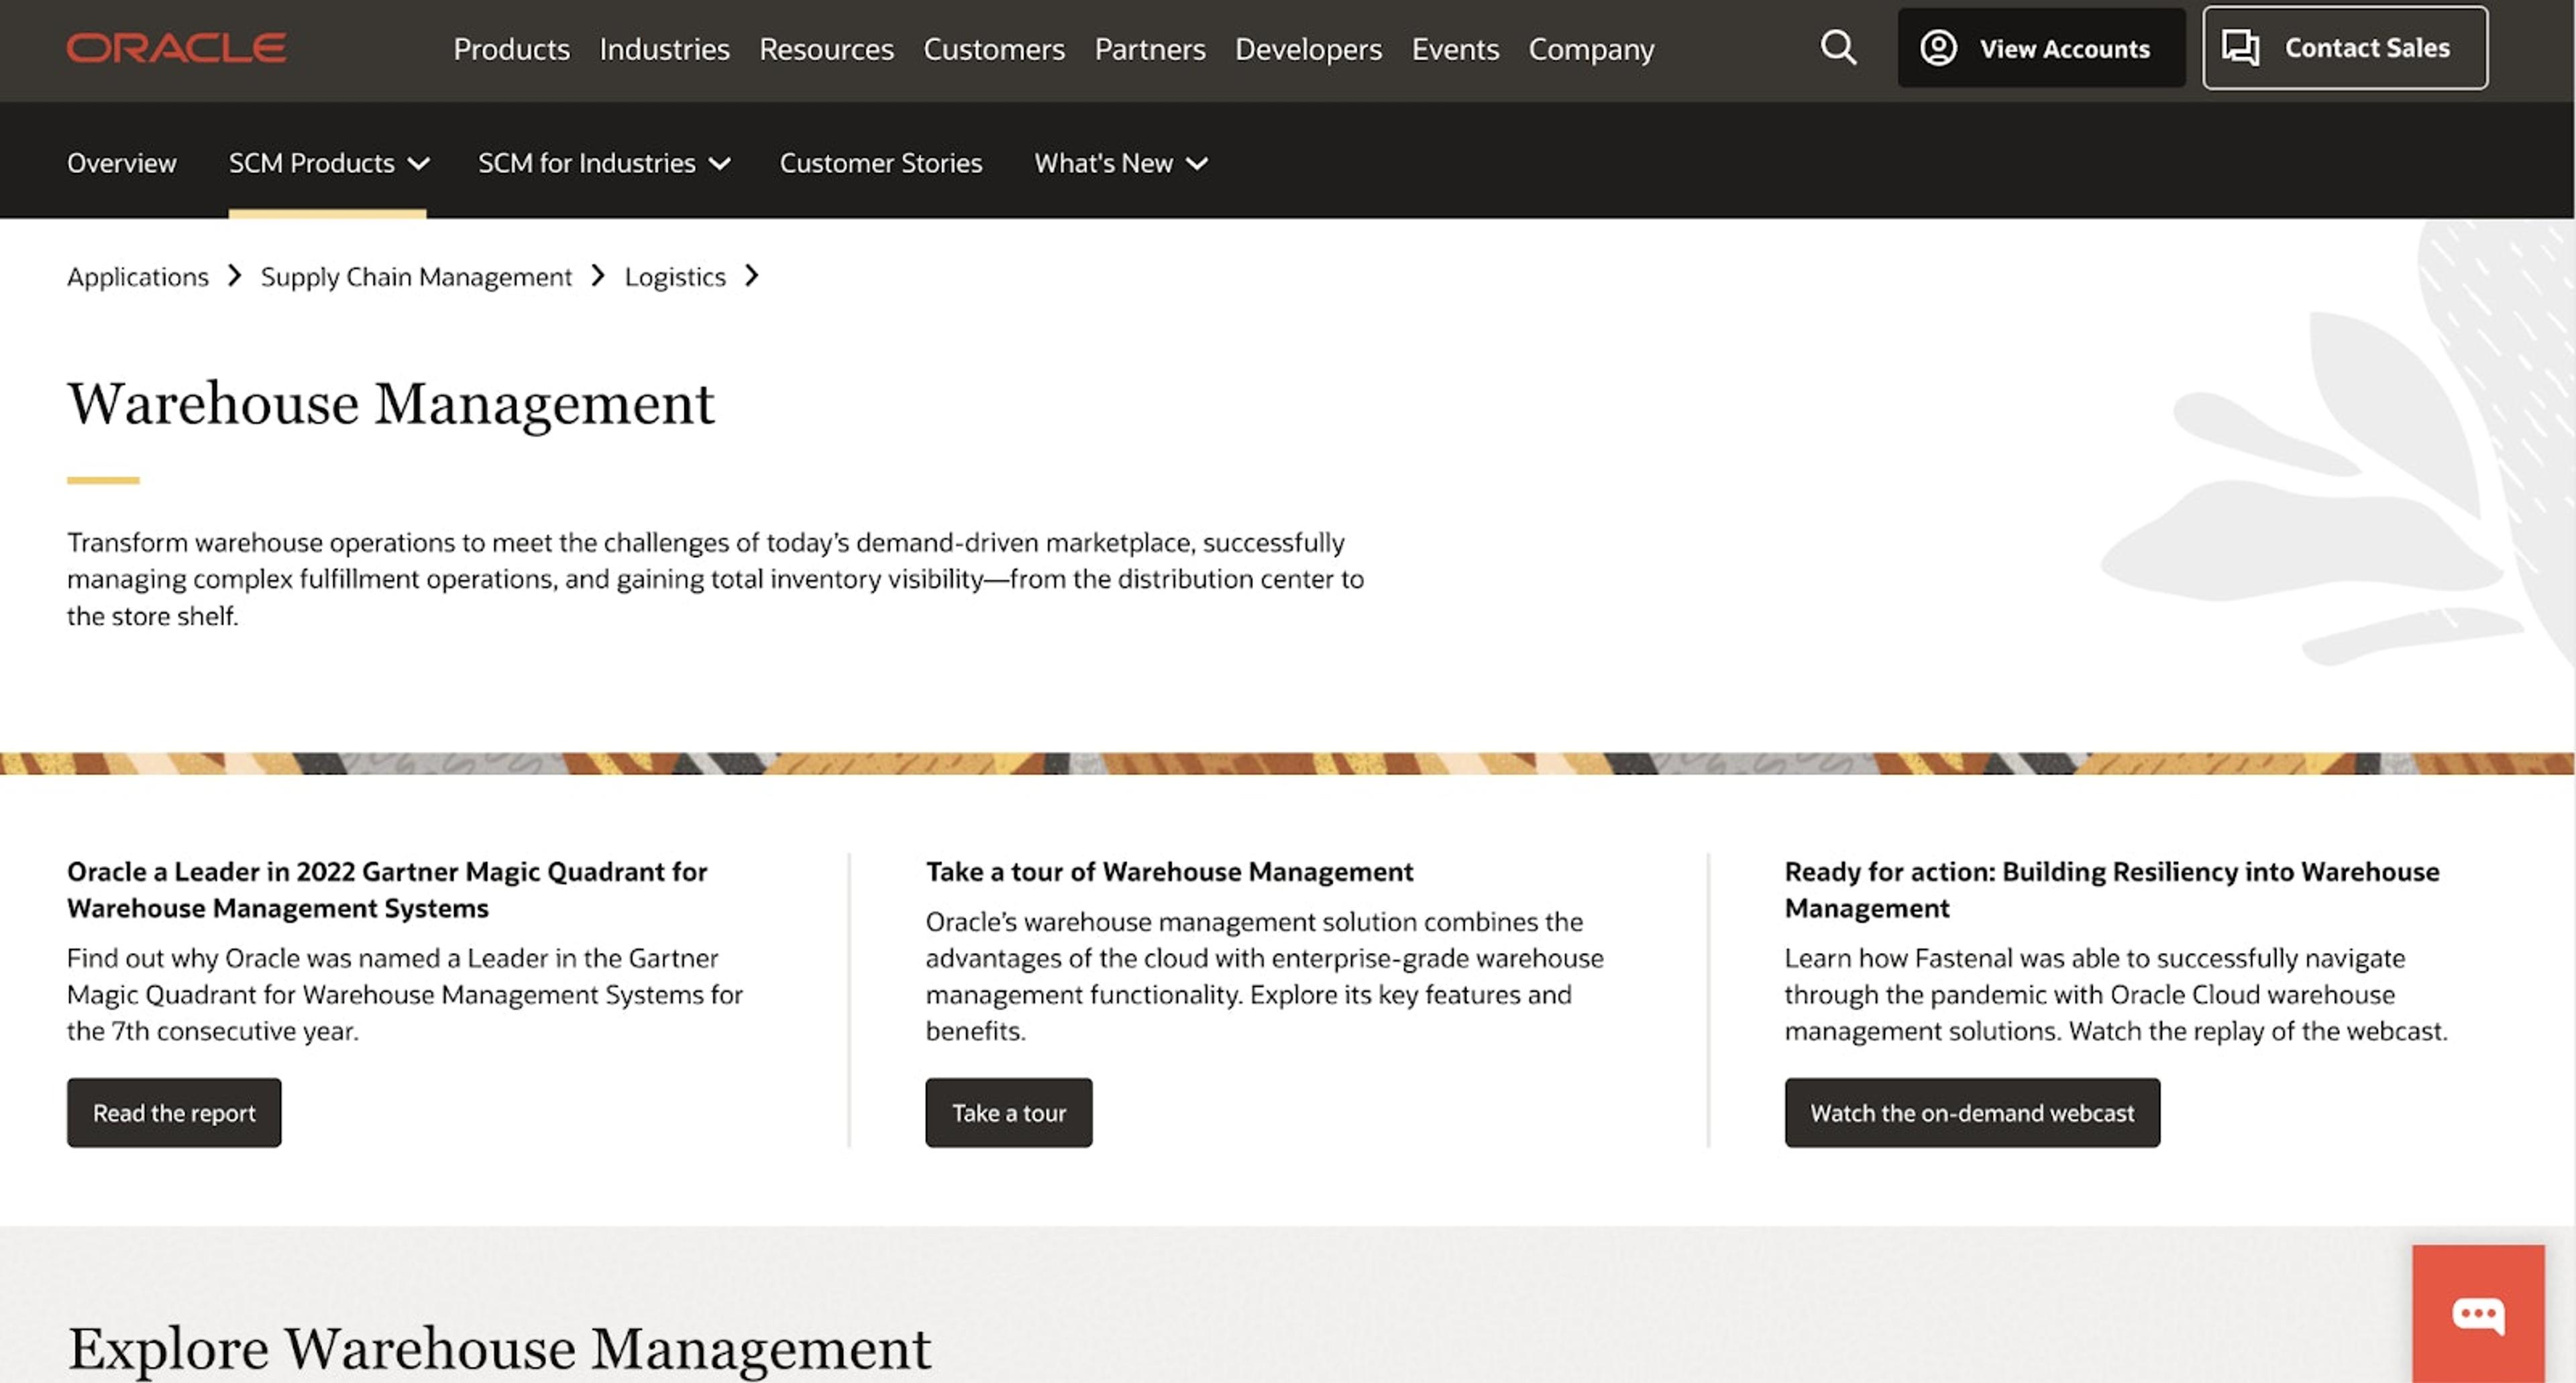This screenshot has height=1383, width=2576.
Task: Click the Gartner Magic Quadrant heading
Action: click(x=387, y=889)
